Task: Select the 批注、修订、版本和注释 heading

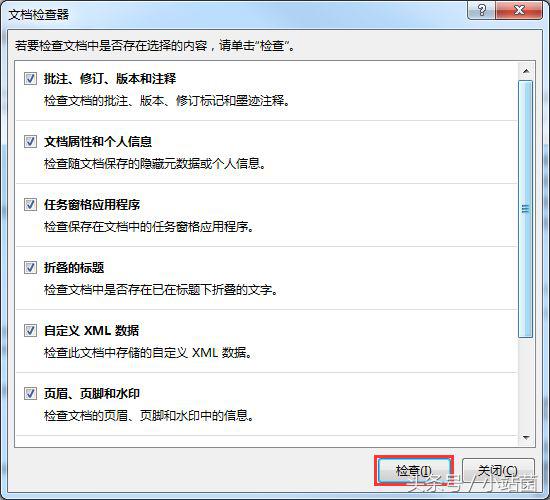Action: 110,79
